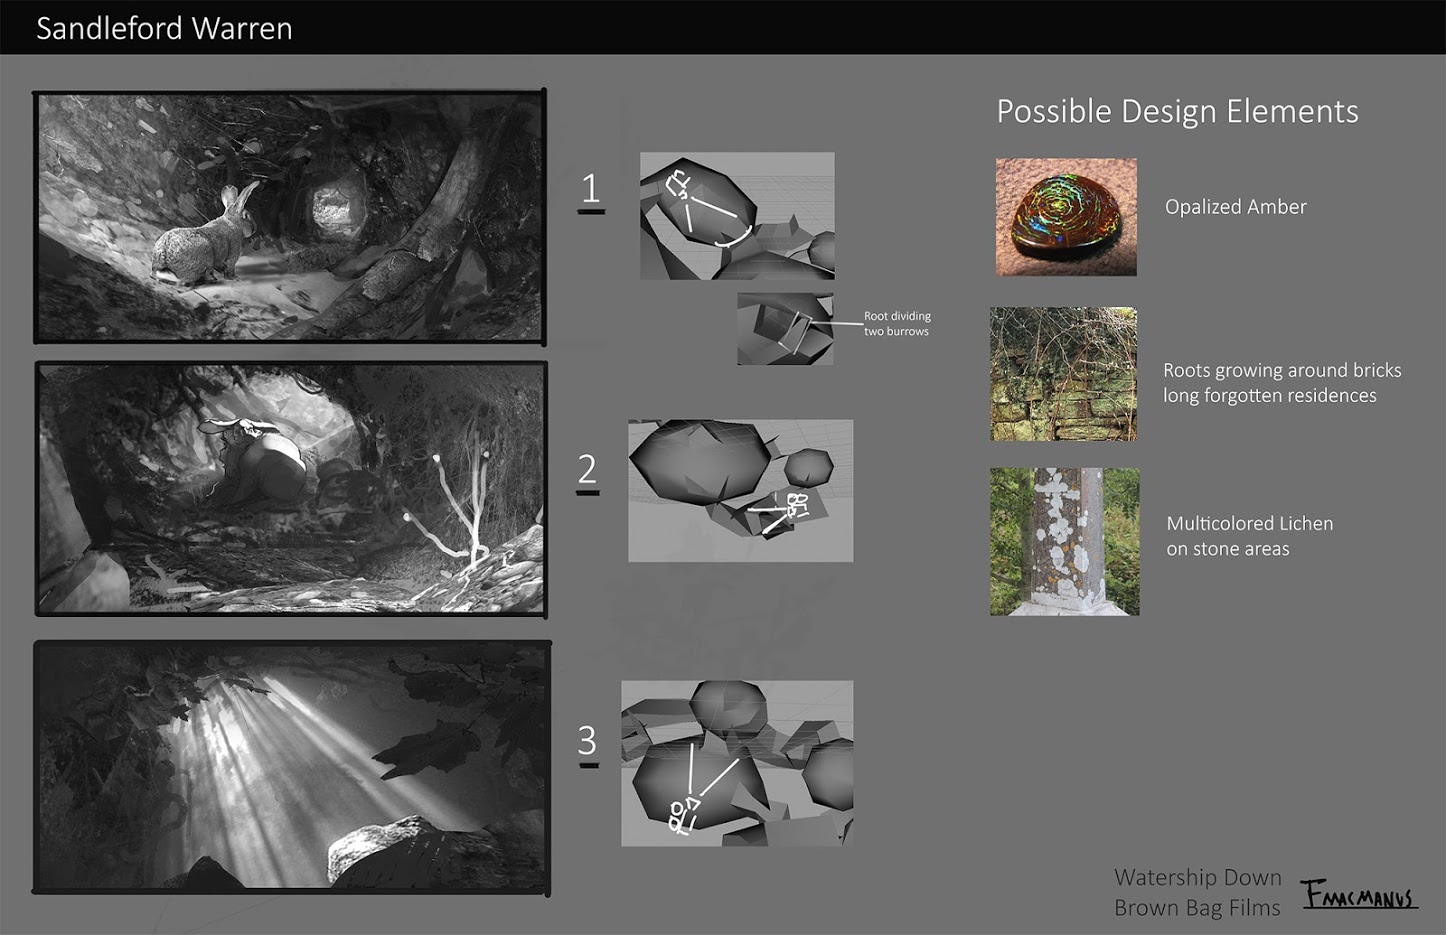Viewport: 1446px width, 935px height.
Task: Click the number 3 label
Action: tap(587, 742)
